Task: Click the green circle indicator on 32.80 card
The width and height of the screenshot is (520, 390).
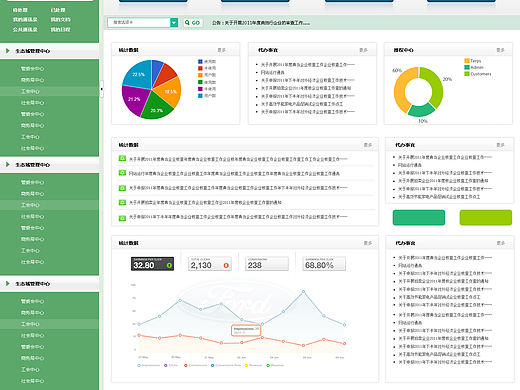Action: [169, 265]
